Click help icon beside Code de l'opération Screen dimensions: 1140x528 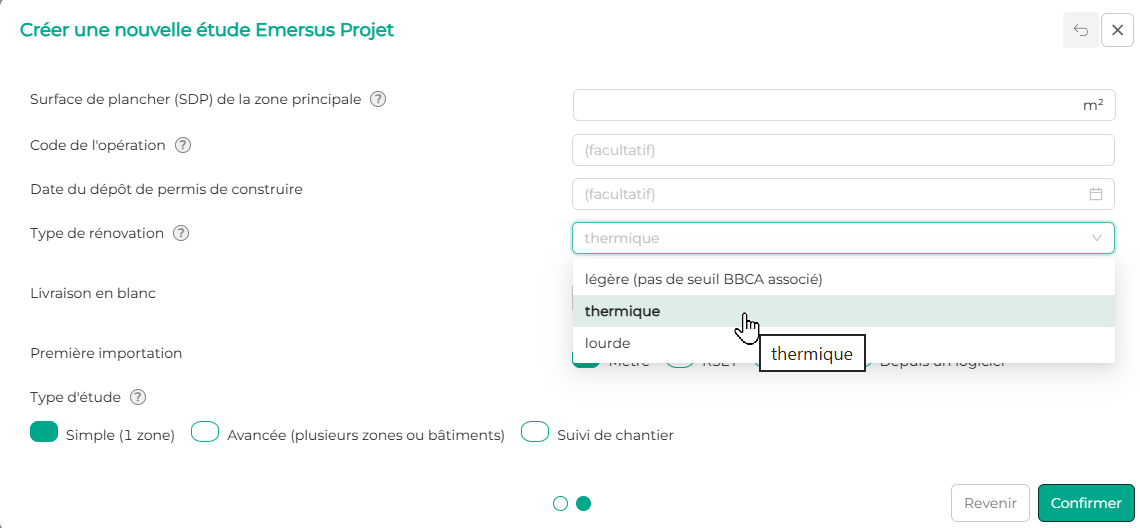tap(183, 145)
